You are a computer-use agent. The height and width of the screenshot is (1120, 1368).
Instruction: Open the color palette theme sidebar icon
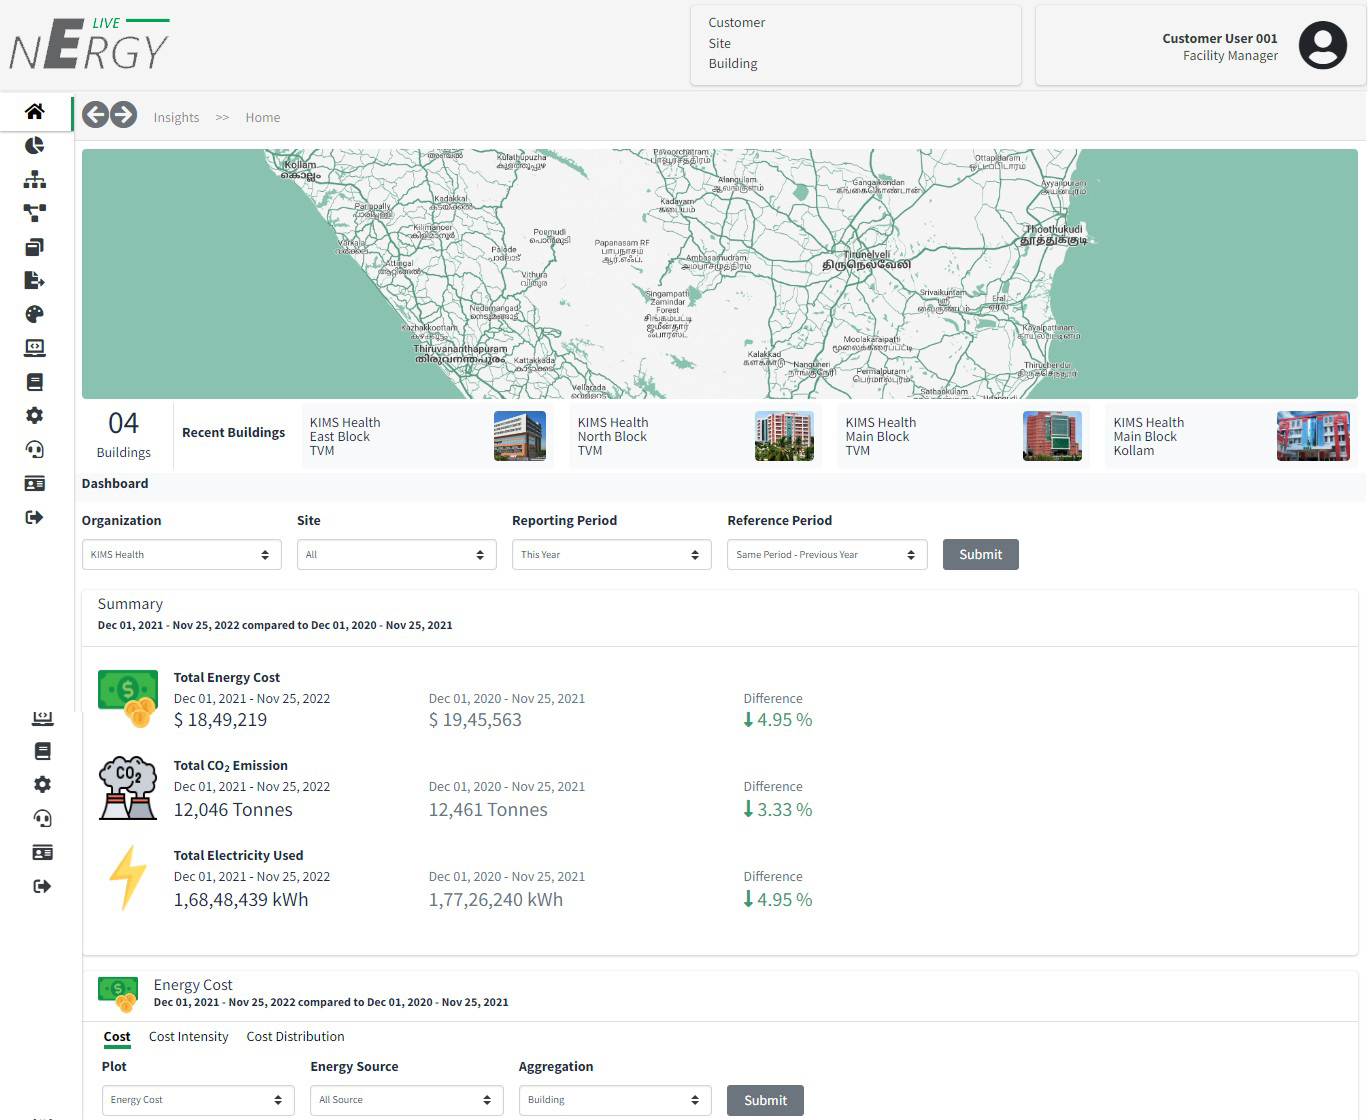[x=35, y=314]
